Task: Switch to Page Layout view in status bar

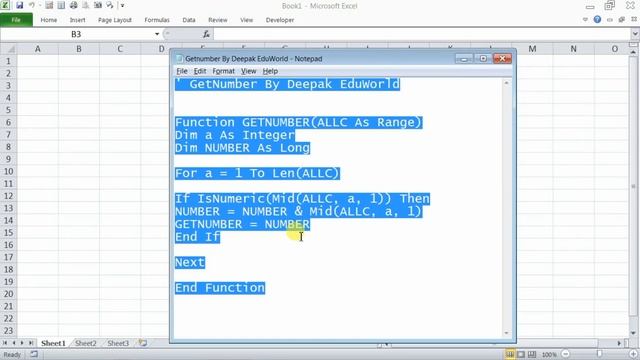Action: pyautogui.click(x=521, y=354)
